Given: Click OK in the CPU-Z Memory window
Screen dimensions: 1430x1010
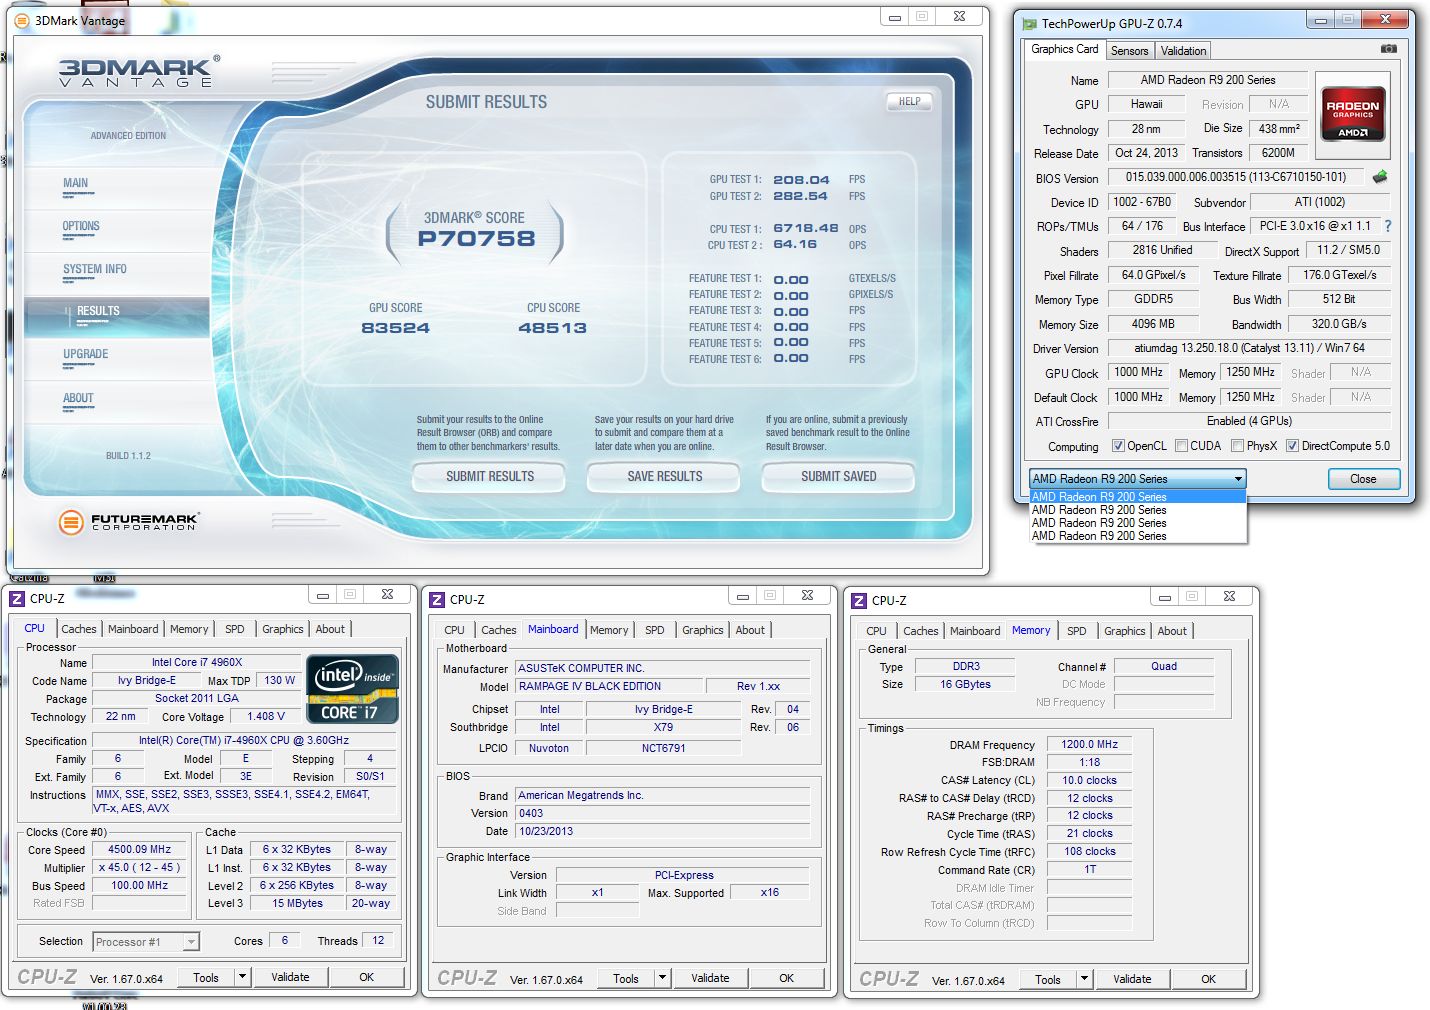Looking at the screenshot, I should tap(1209, 979).
